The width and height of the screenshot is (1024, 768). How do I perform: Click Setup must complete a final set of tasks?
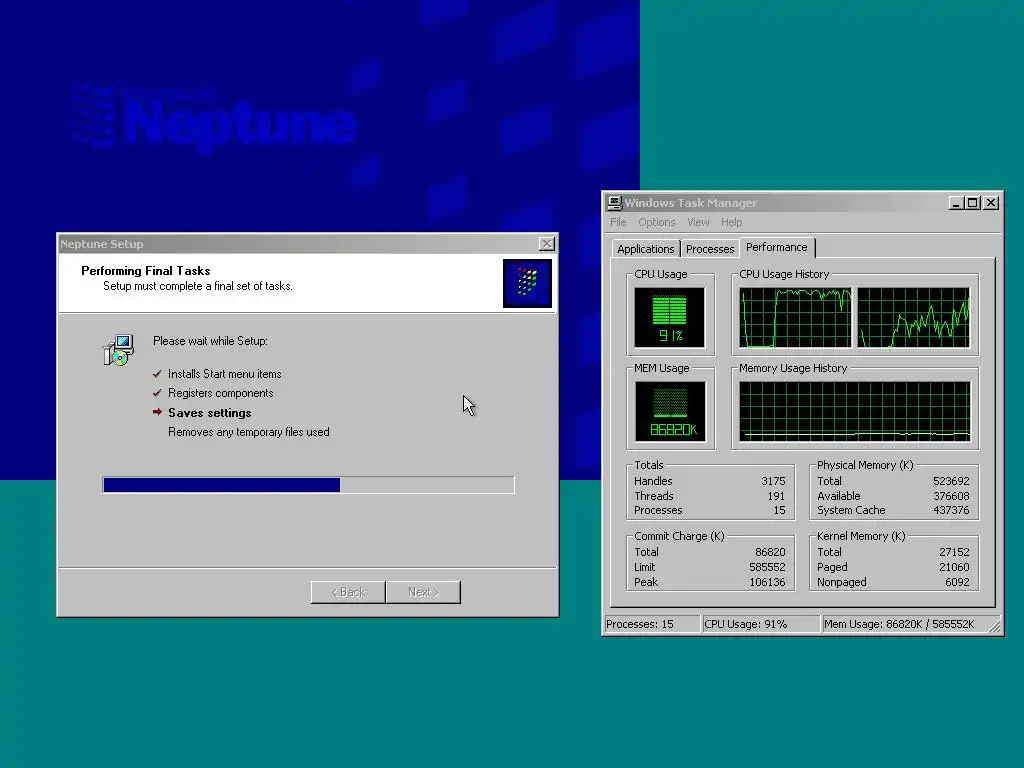click(198, 286)
